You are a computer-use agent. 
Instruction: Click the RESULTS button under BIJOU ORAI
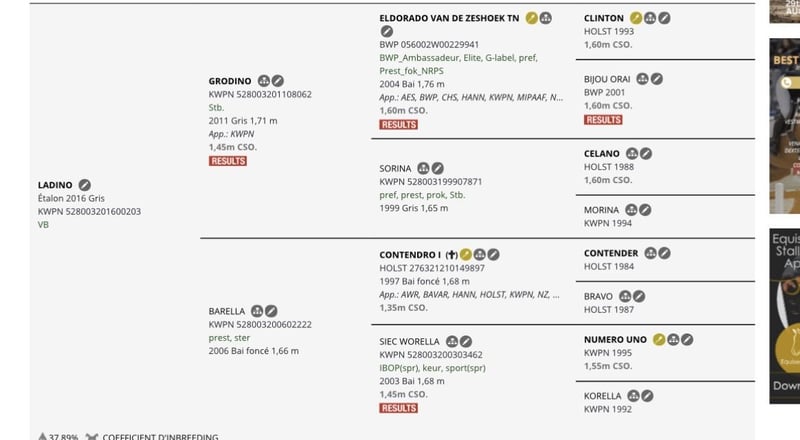pos(603,119)
